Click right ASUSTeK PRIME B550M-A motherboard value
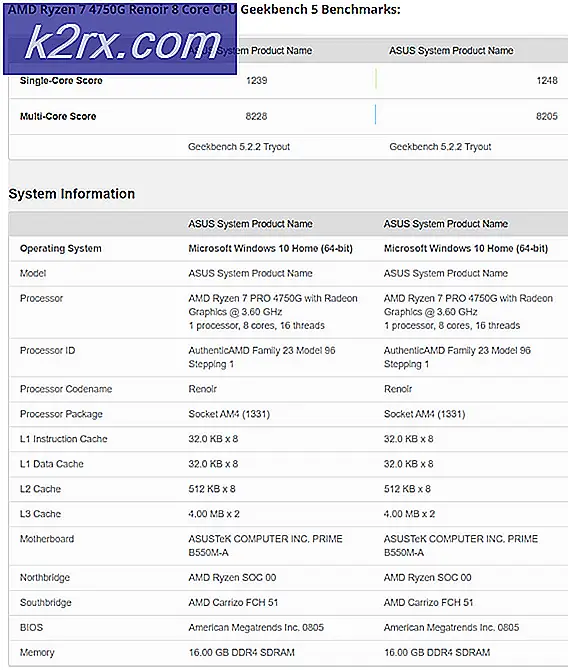 coord(461,546)
